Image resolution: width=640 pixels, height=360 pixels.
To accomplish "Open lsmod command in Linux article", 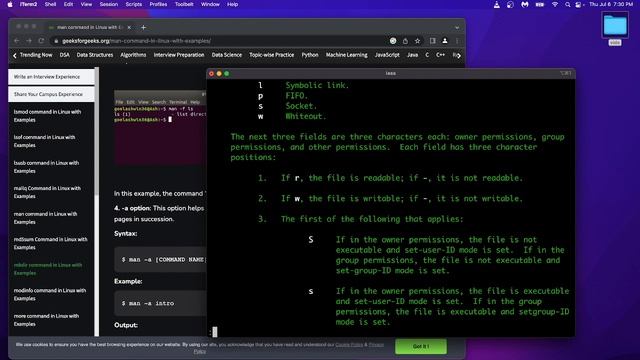I will (47, 116).
